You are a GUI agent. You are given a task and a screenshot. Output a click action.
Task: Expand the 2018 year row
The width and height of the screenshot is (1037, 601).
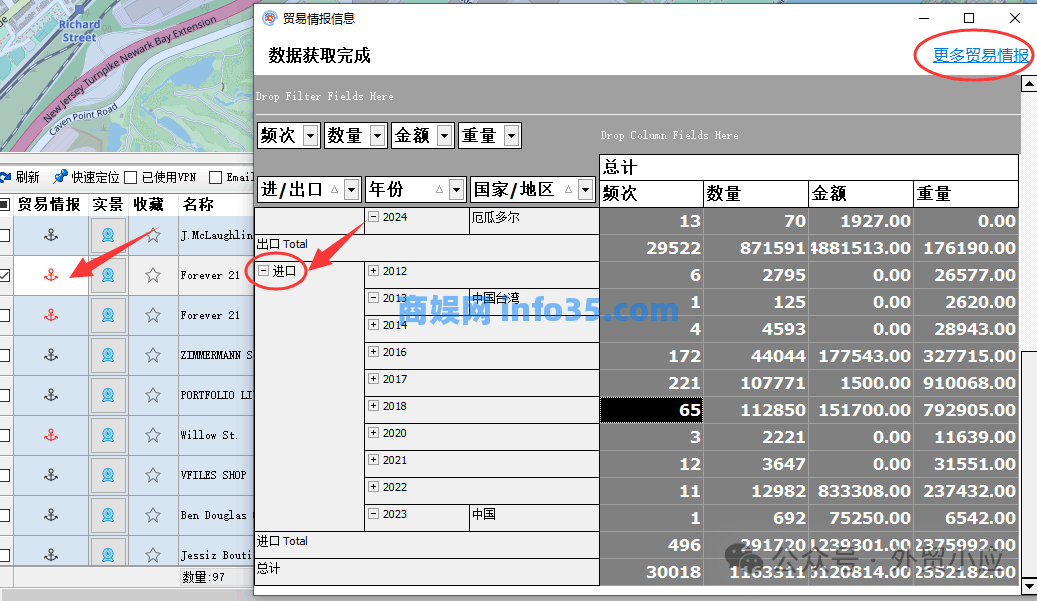[374, 405]
